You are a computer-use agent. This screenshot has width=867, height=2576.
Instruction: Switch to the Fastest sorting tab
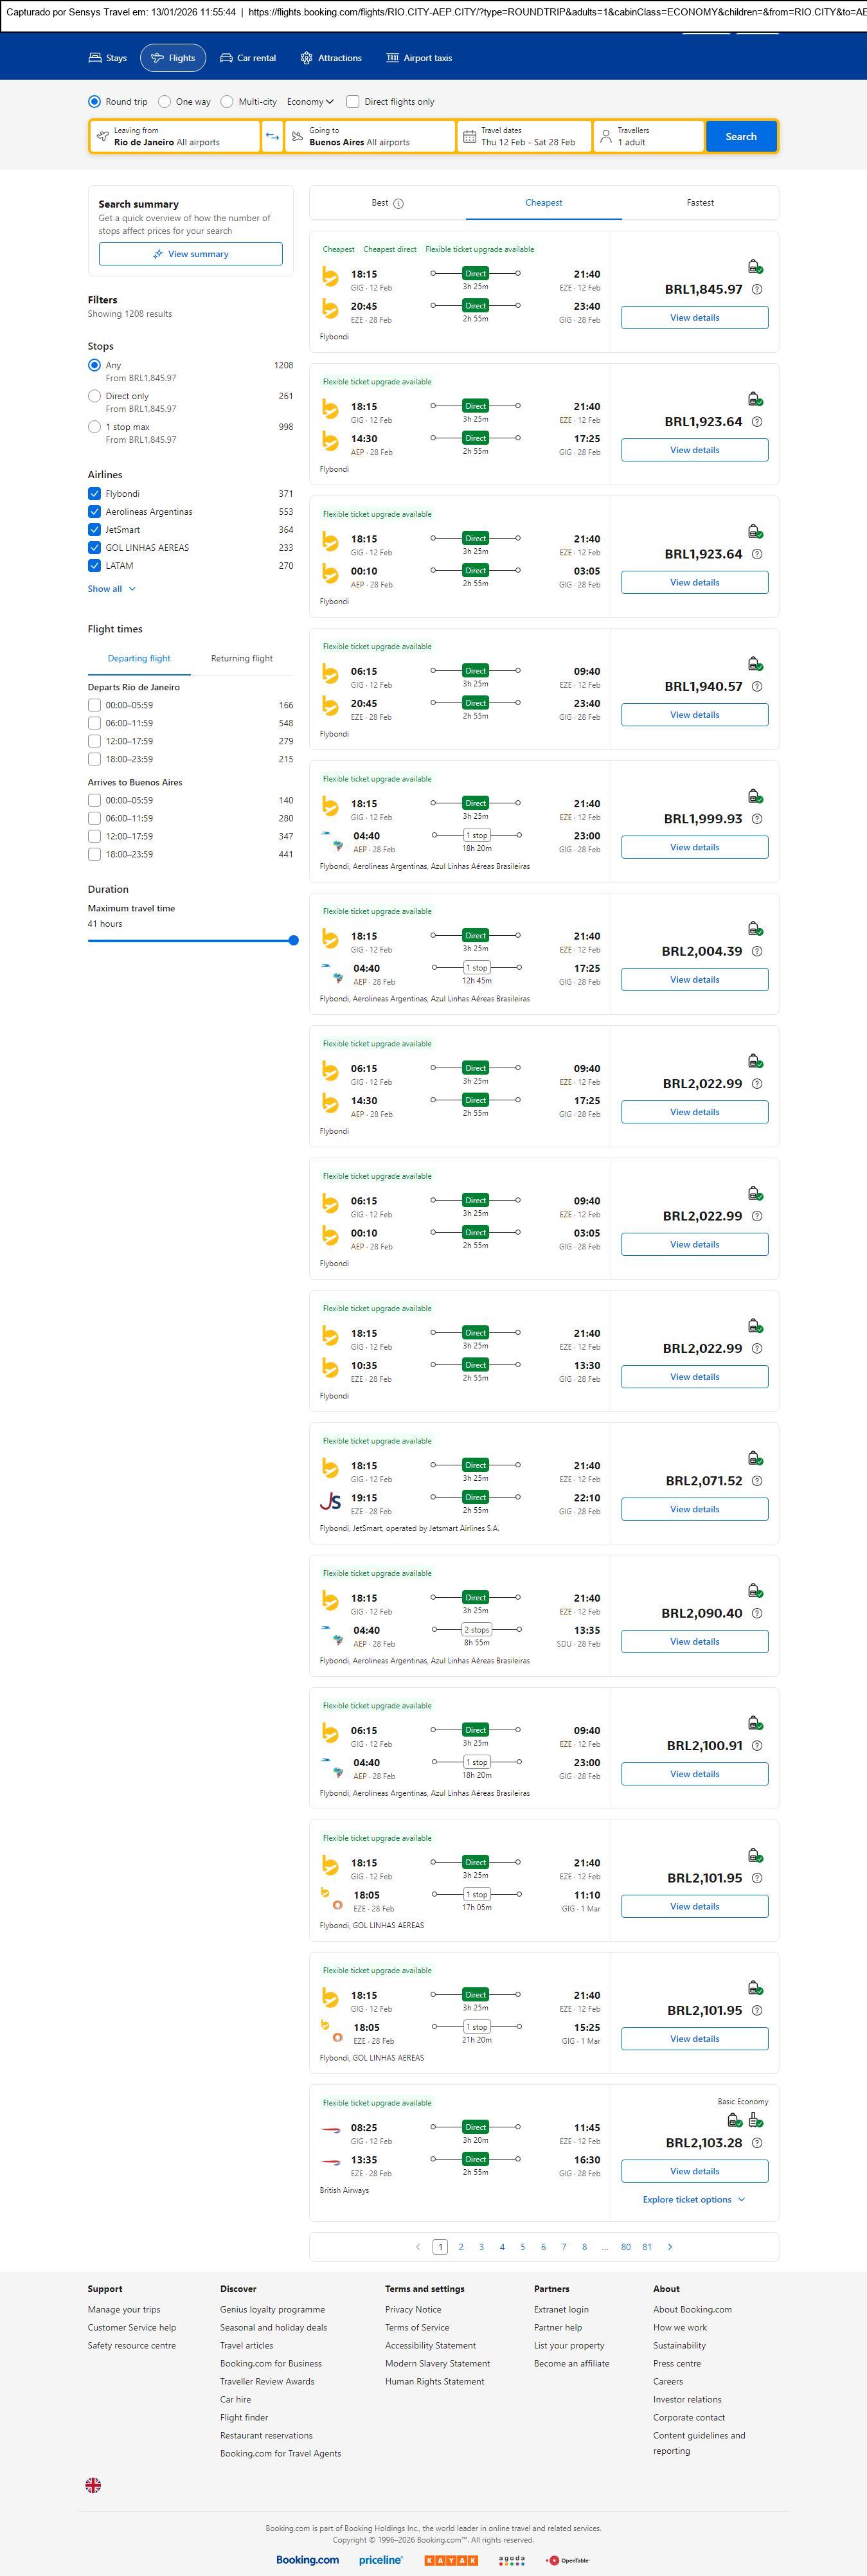(x=700, y=203)
